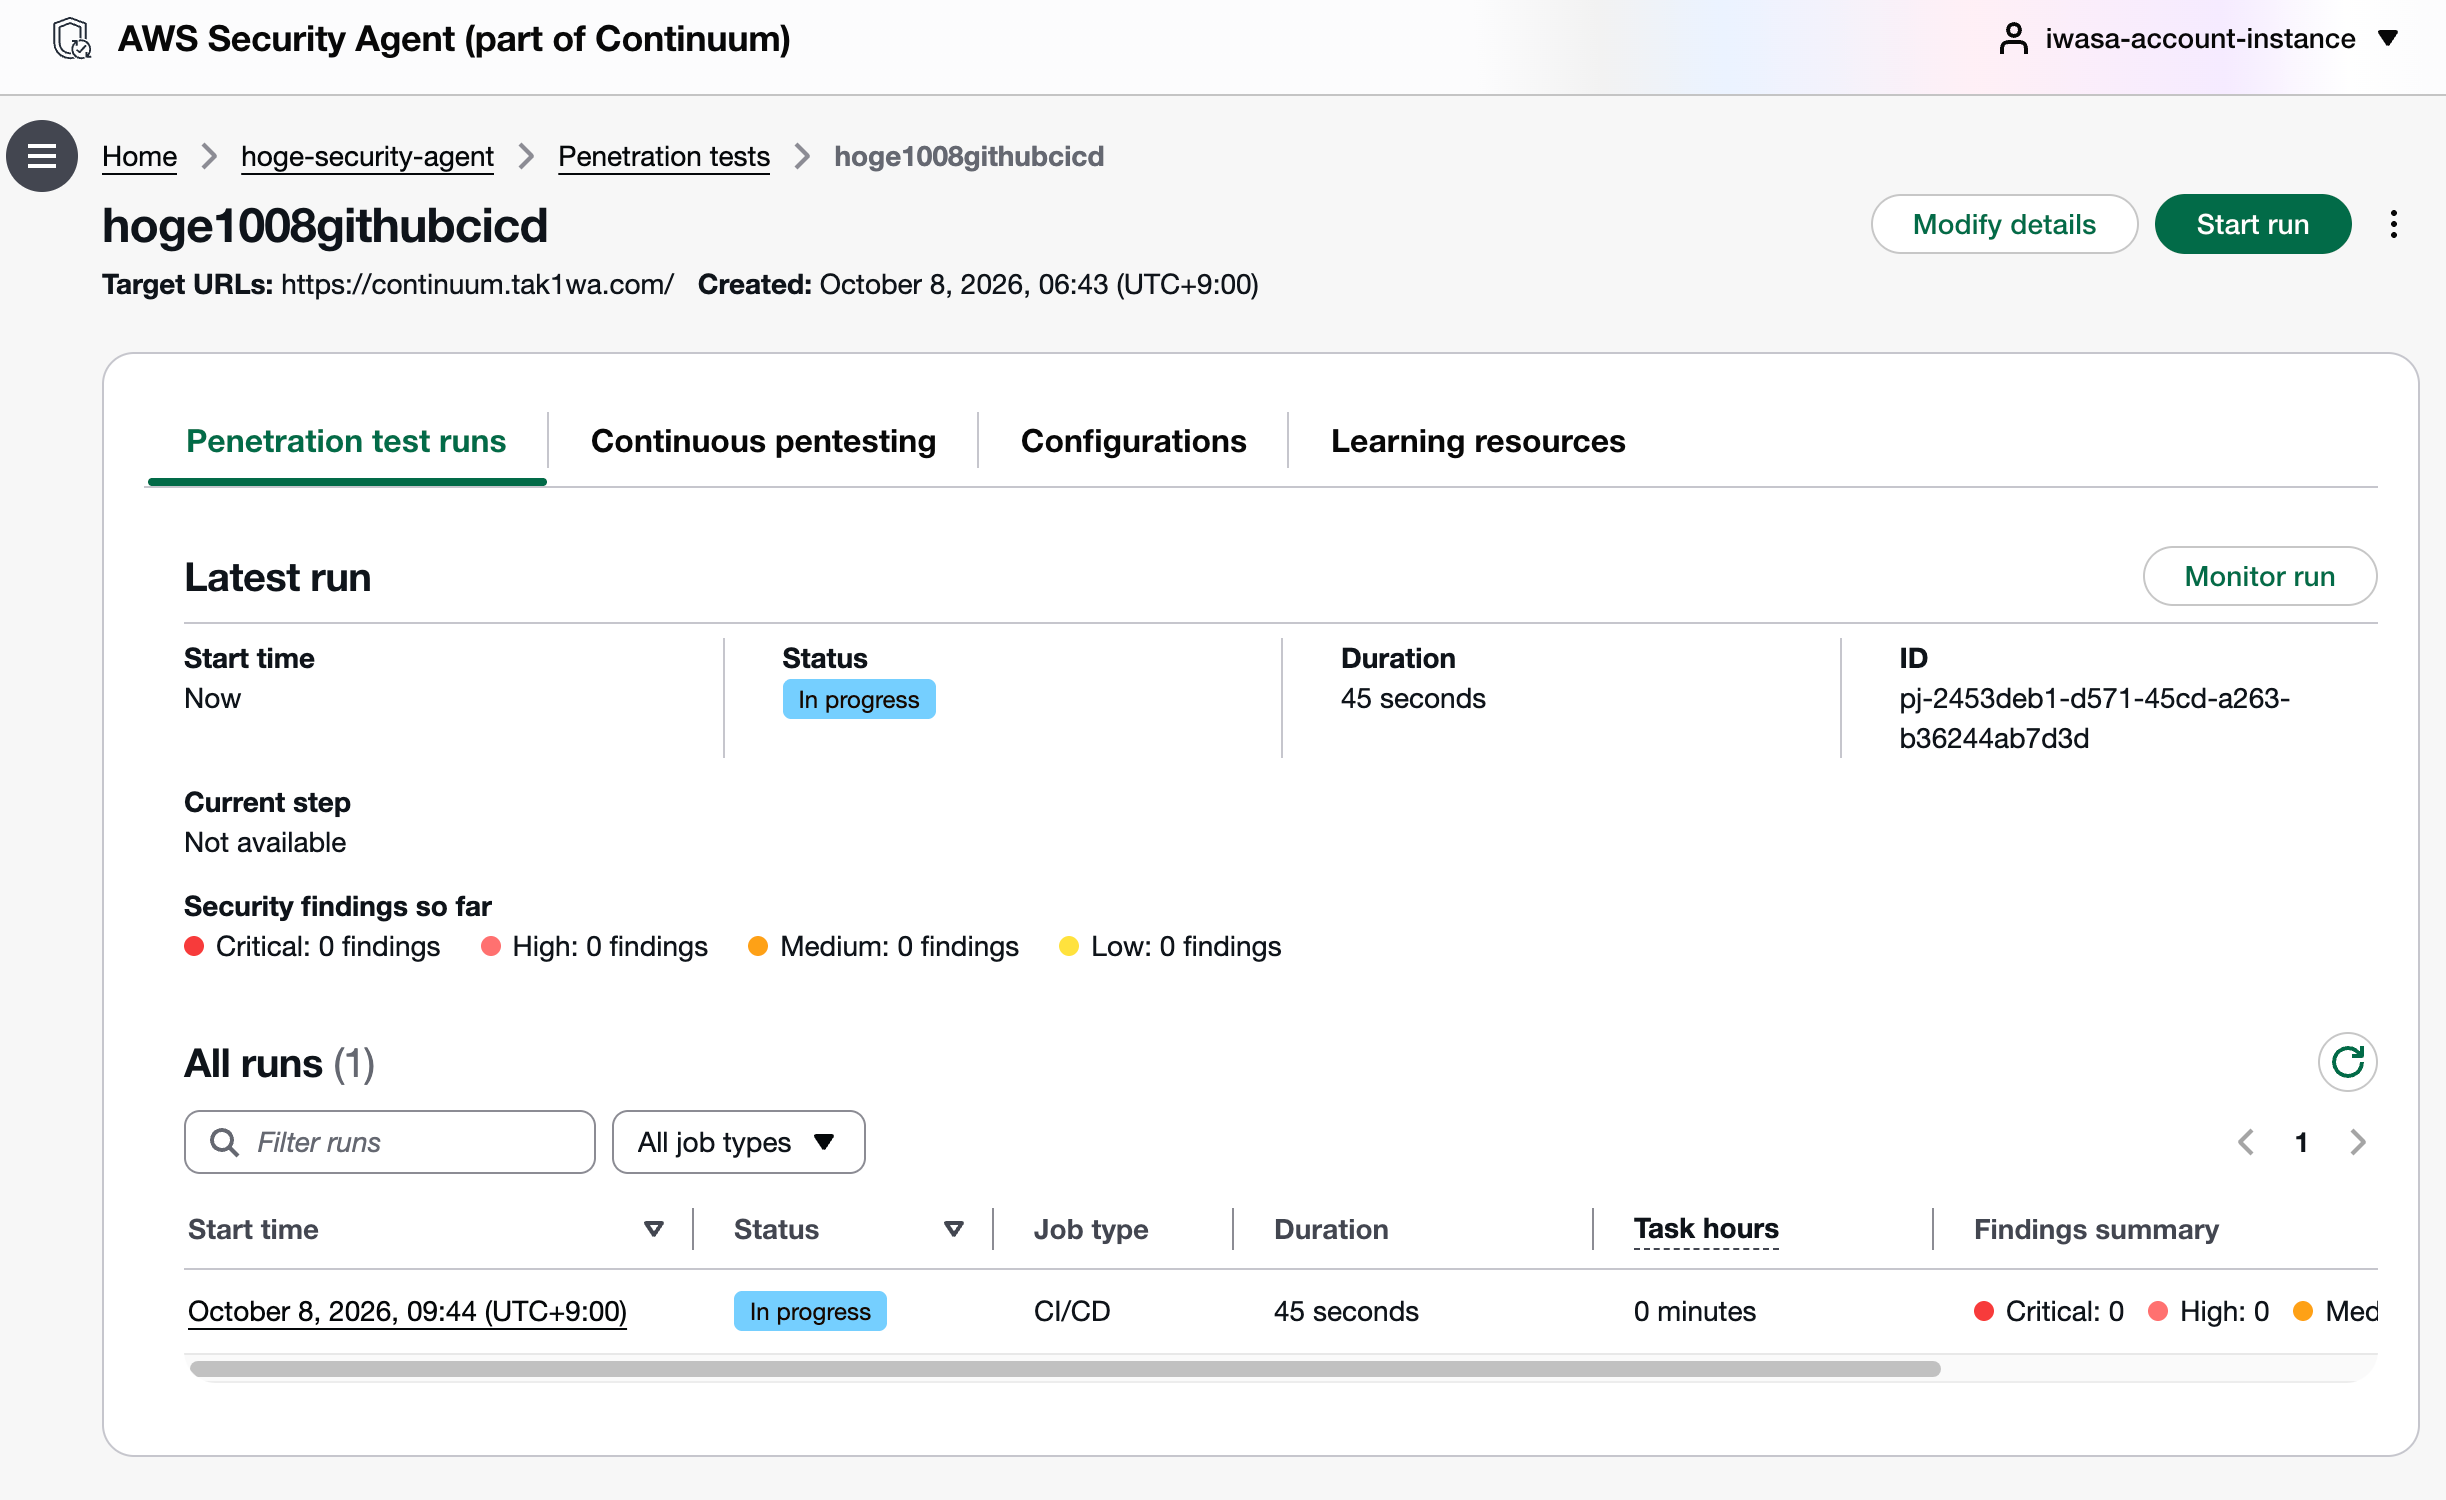
Task: Open the Configurations tab
Action: point(1133,441)
